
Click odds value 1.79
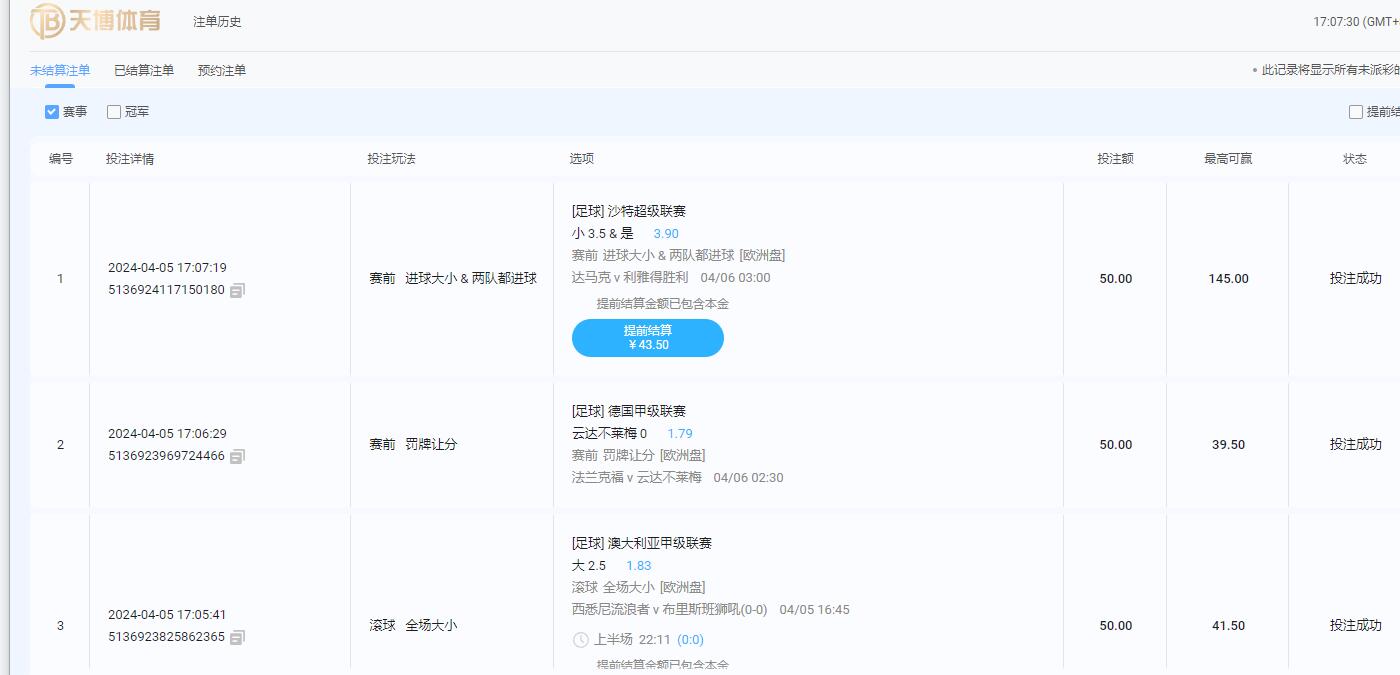click(680, 433)
